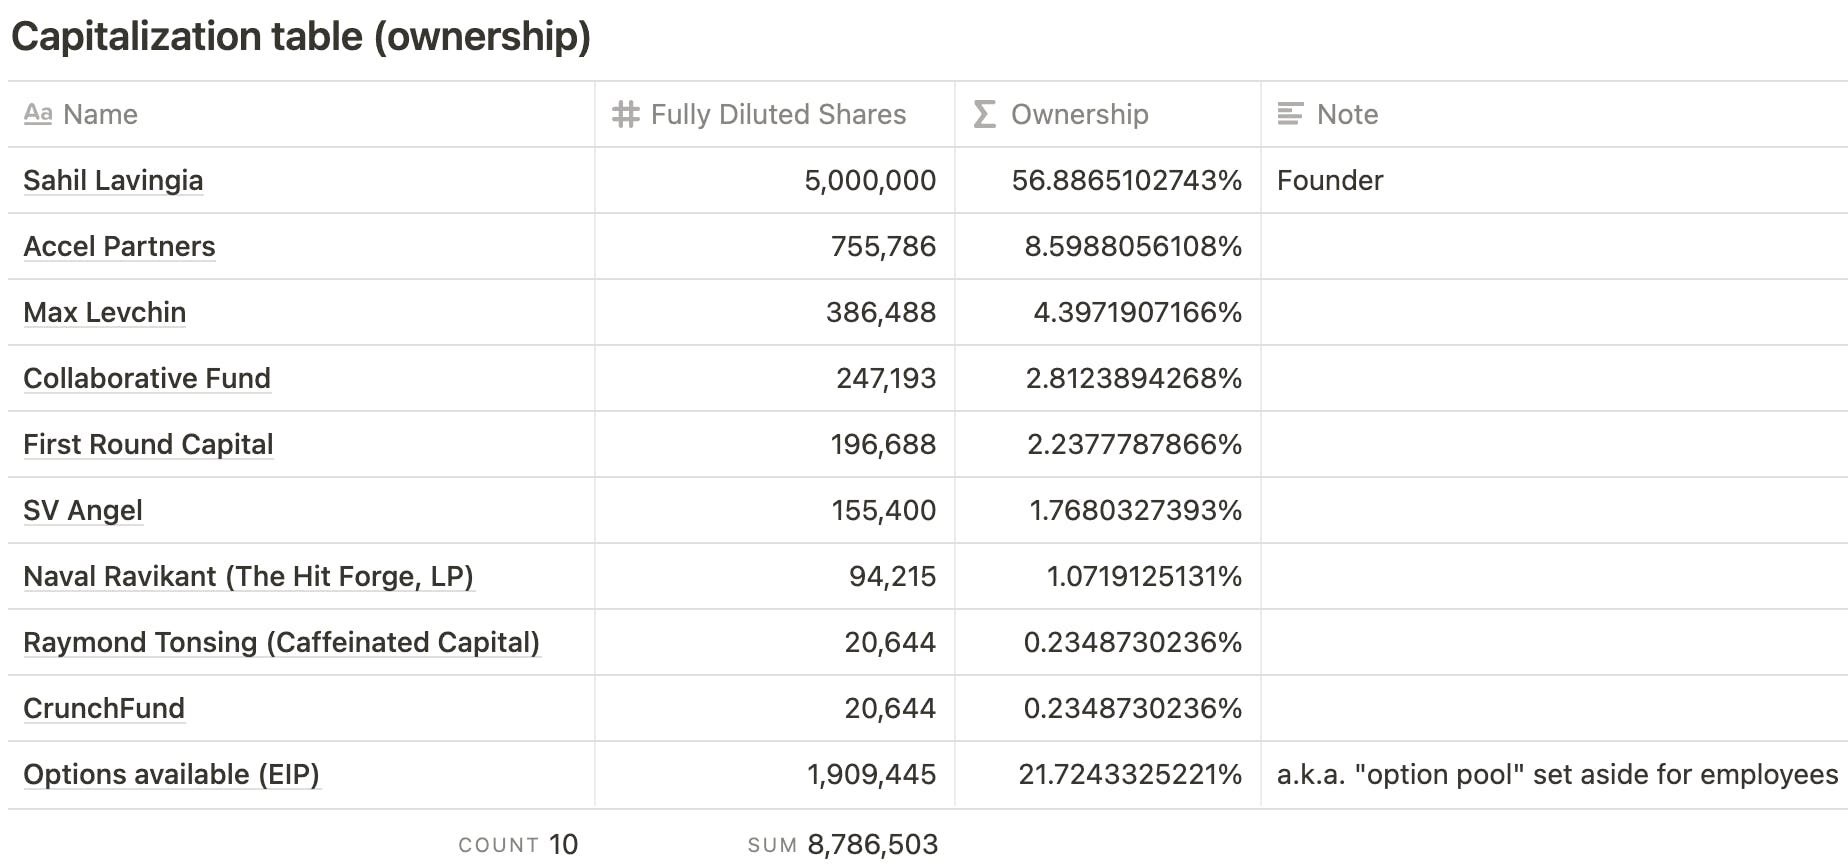Open the Options available (EIP) row
Screen dimensions: 1848x864
(x=171, y=774)
